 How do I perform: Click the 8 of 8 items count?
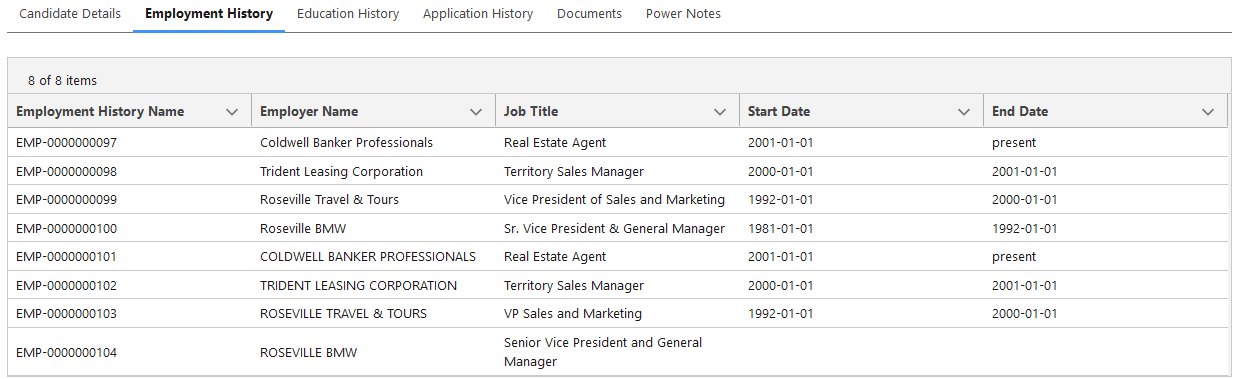pyautogui.click(x=62, y=81)
